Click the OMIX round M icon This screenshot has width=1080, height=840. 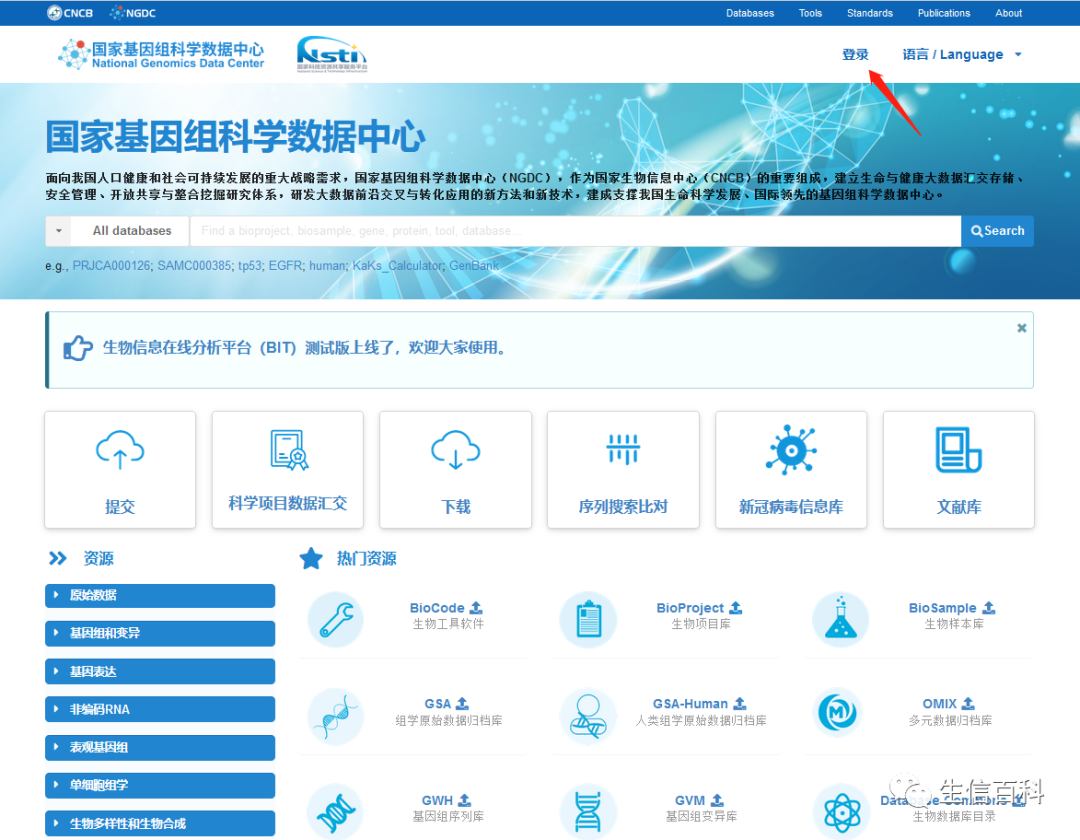[838, 713]
